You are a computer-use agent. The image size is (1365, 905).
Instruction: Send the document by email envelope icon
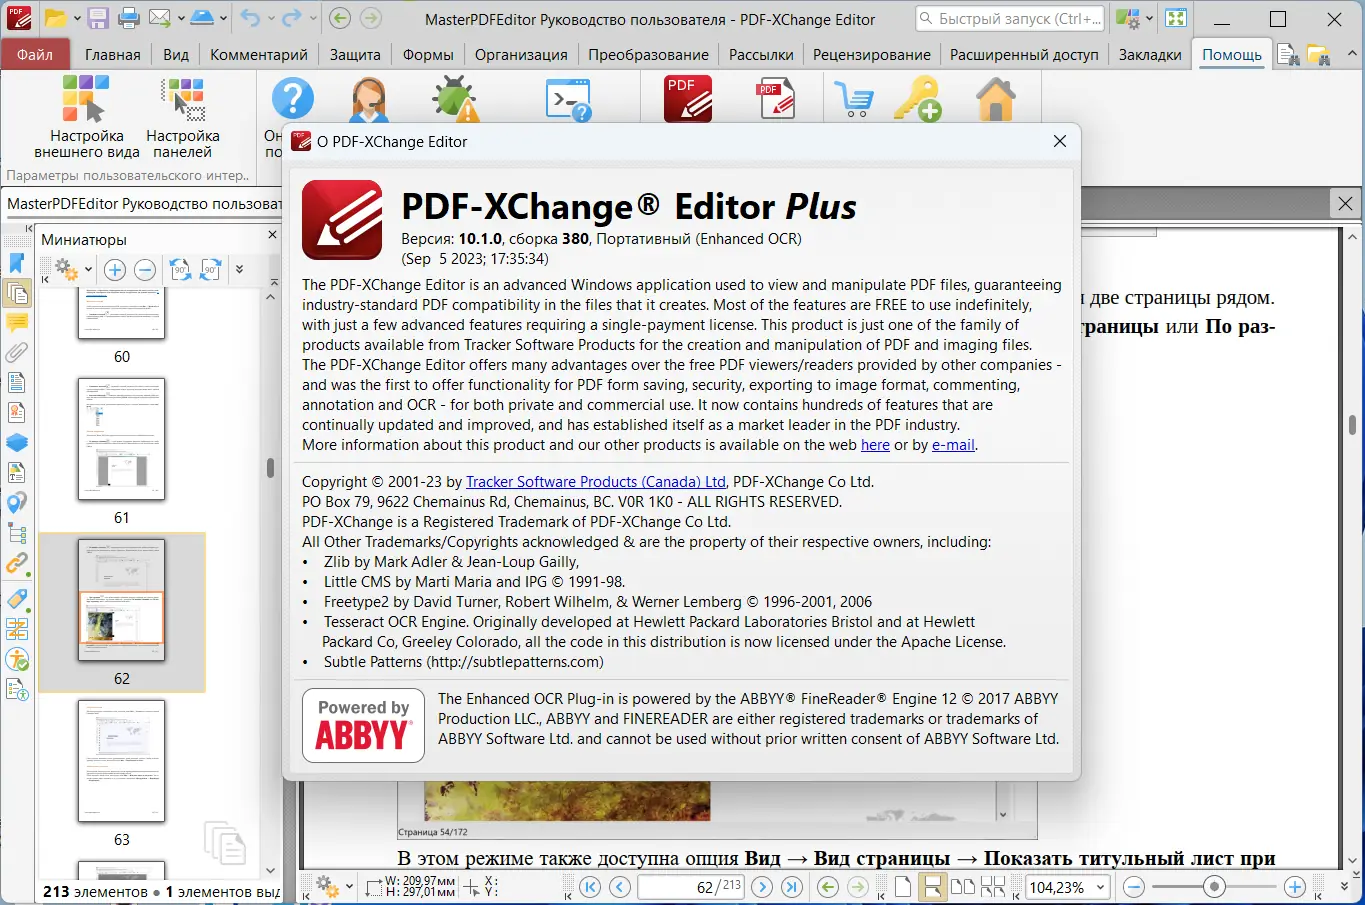coord(160,18)
